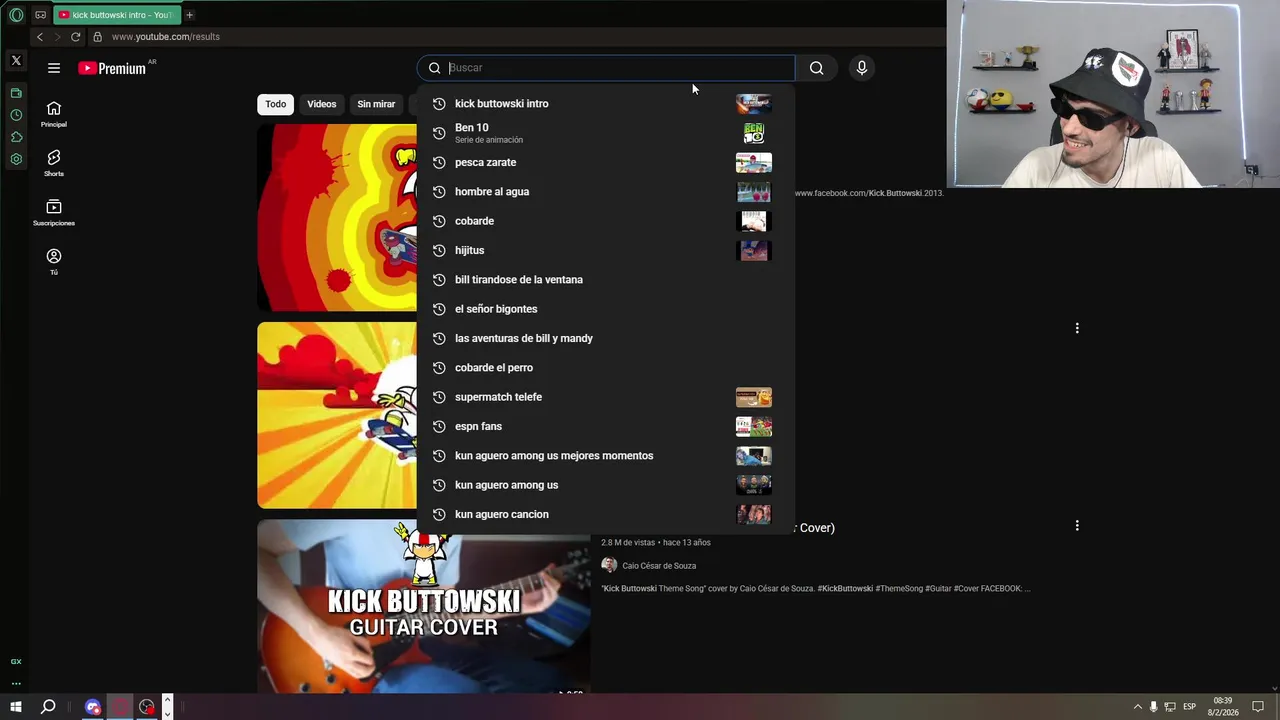Choose the 'kun aguero among us' suggestion
This screenshot has width=1280, height=720.
[605, 485]
